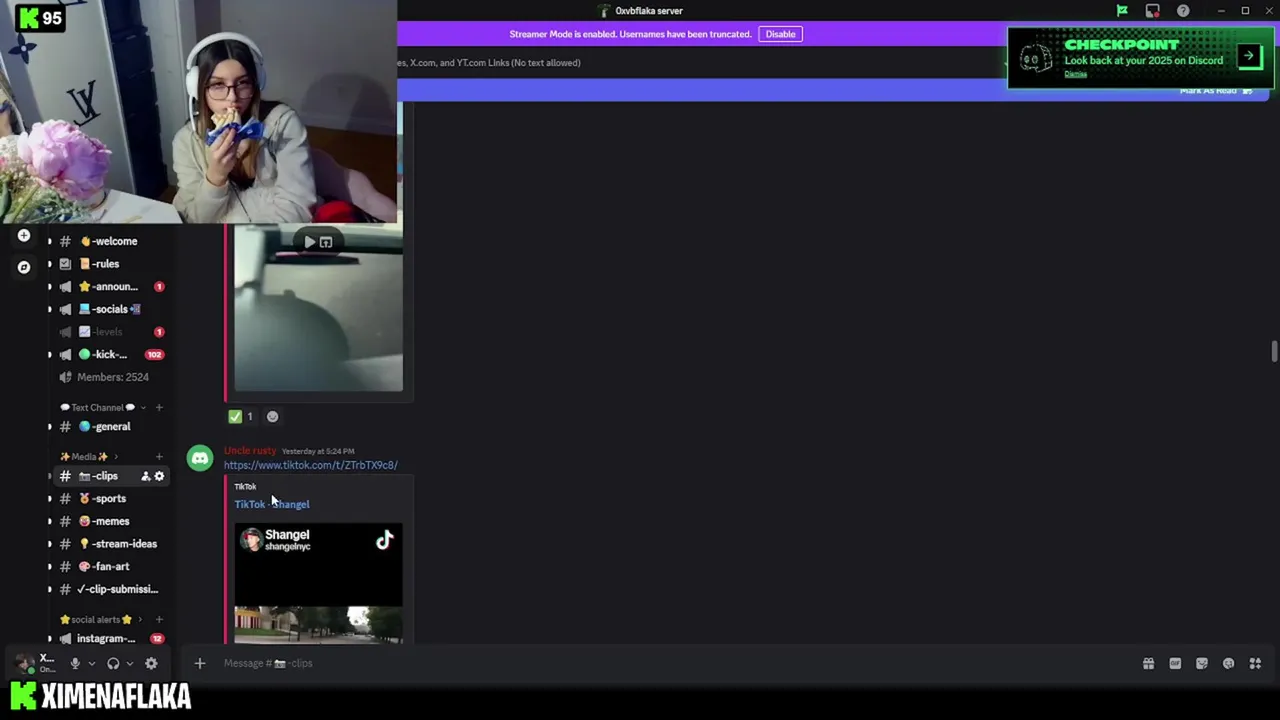
Task: Open the -fan-art channel
Action: 108,567
